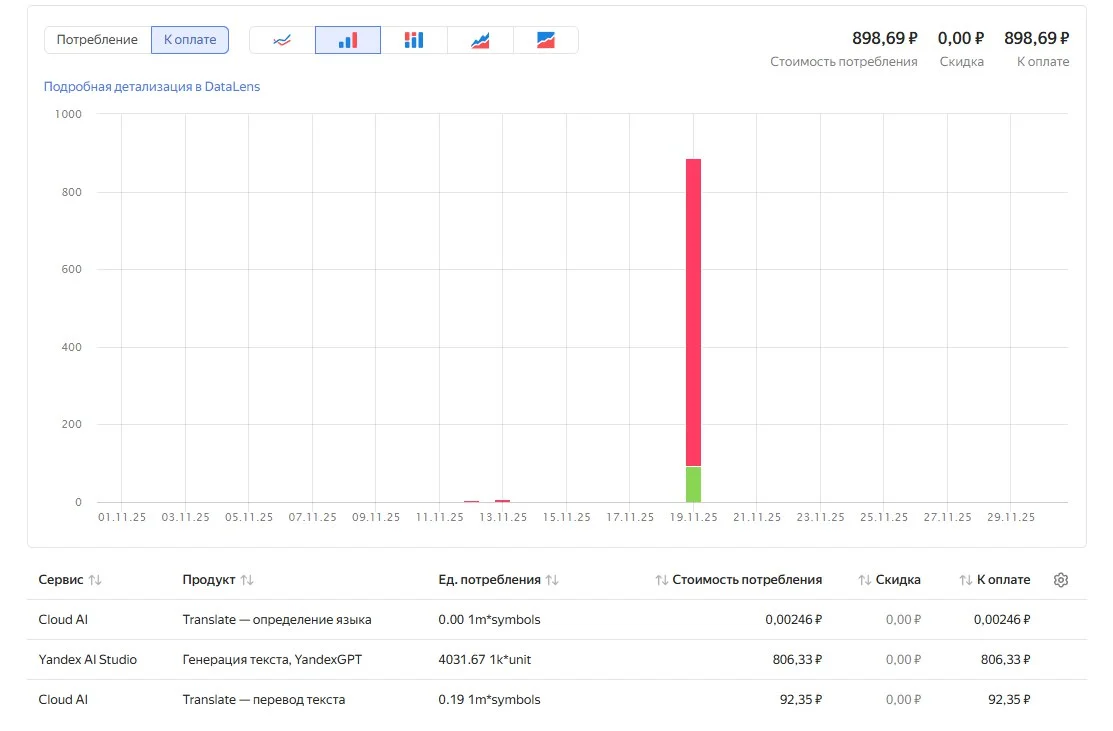Sort by Продукт column arrows

pos(247,580)
